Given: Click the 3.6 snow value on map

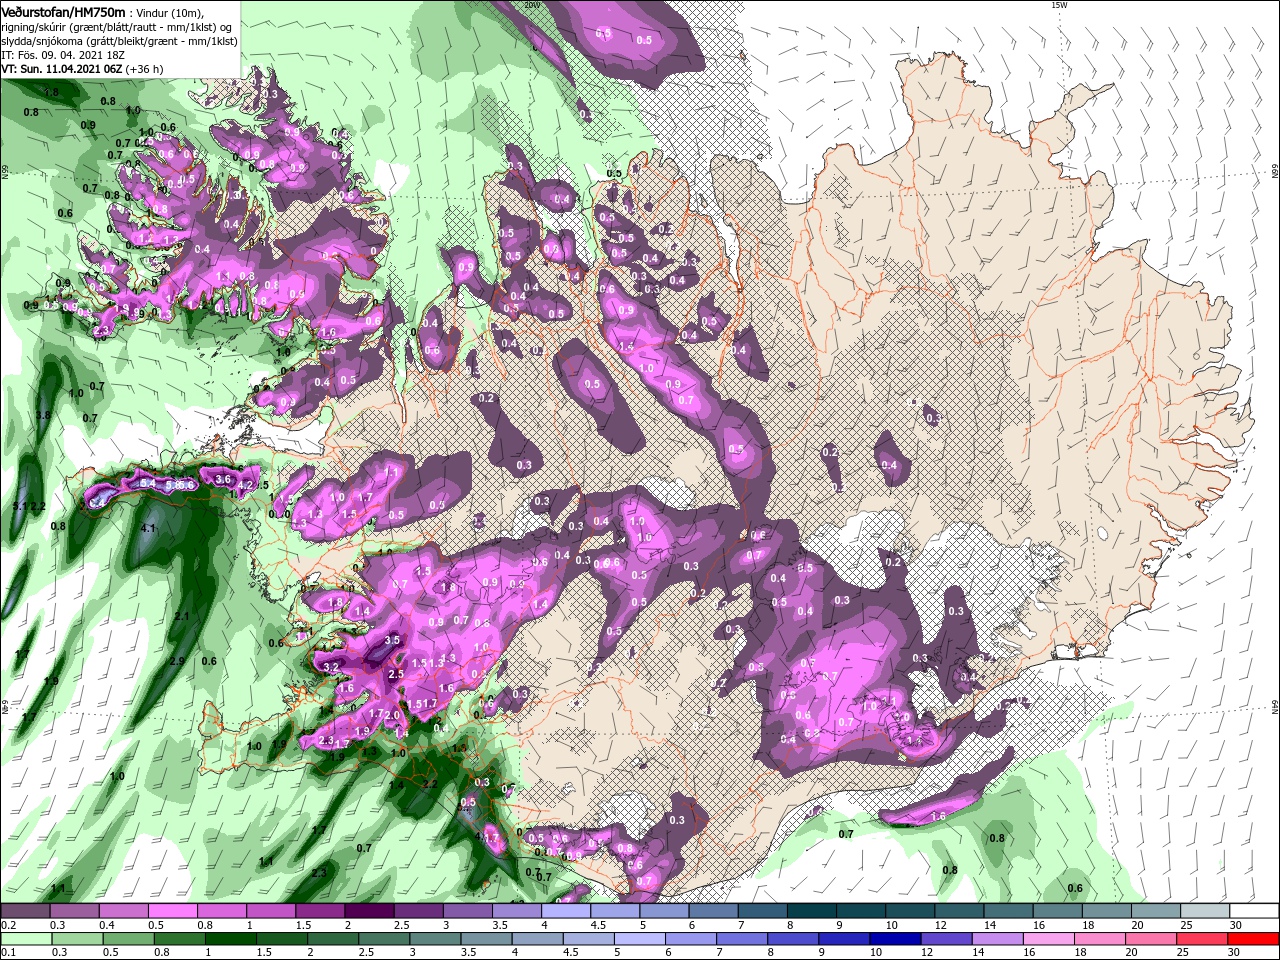Looking at the screenshot, I should (222, 480).
